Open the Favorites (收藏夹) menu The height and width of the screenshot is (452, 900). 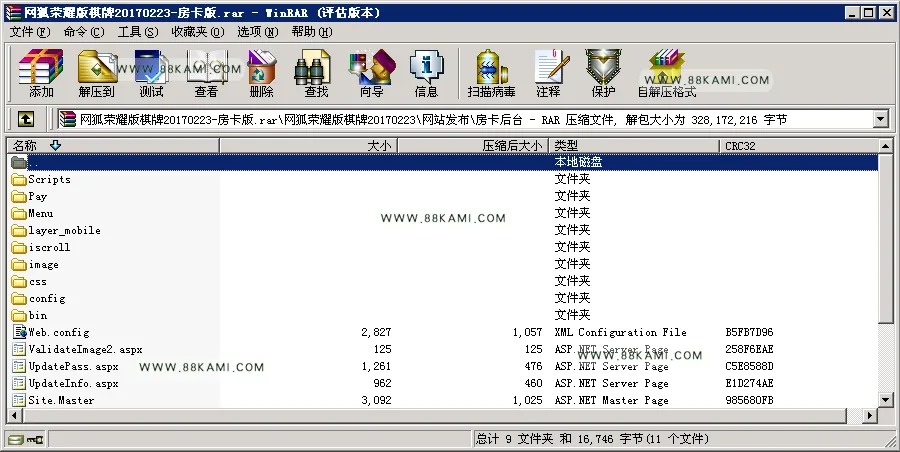pos(198,32)
